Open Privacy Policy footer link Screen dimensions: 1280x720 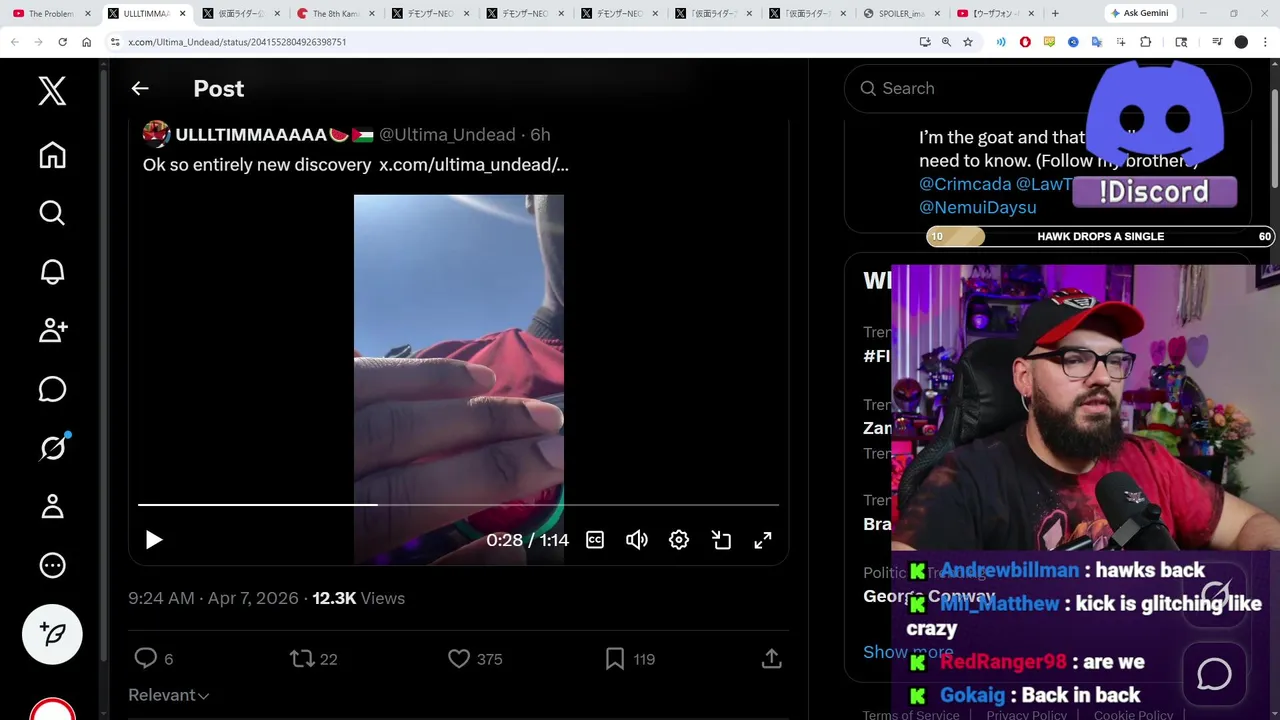point(1026,714)
